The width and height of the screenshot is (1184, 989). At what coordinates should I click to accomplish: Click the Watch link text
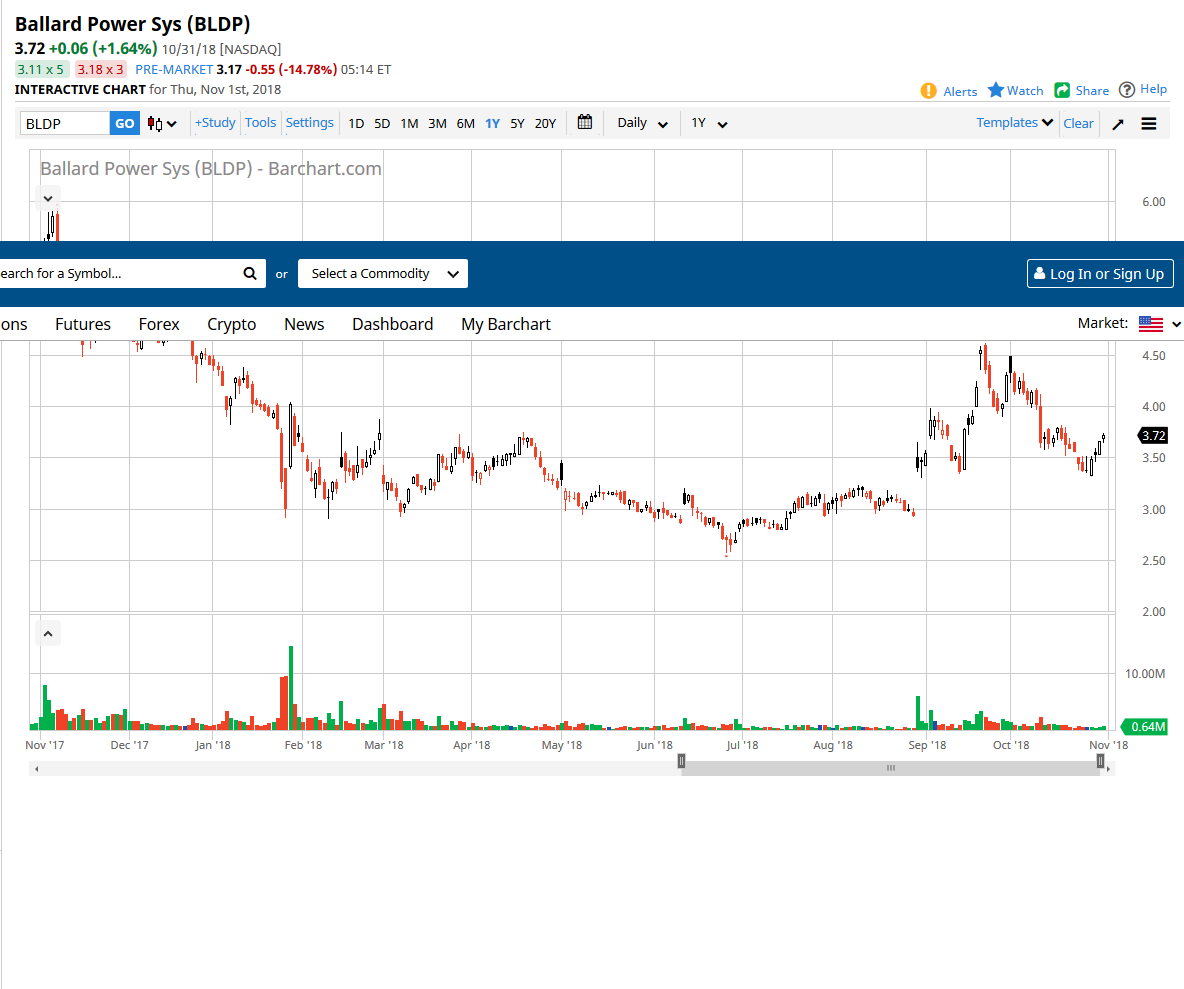(1025, 91)
